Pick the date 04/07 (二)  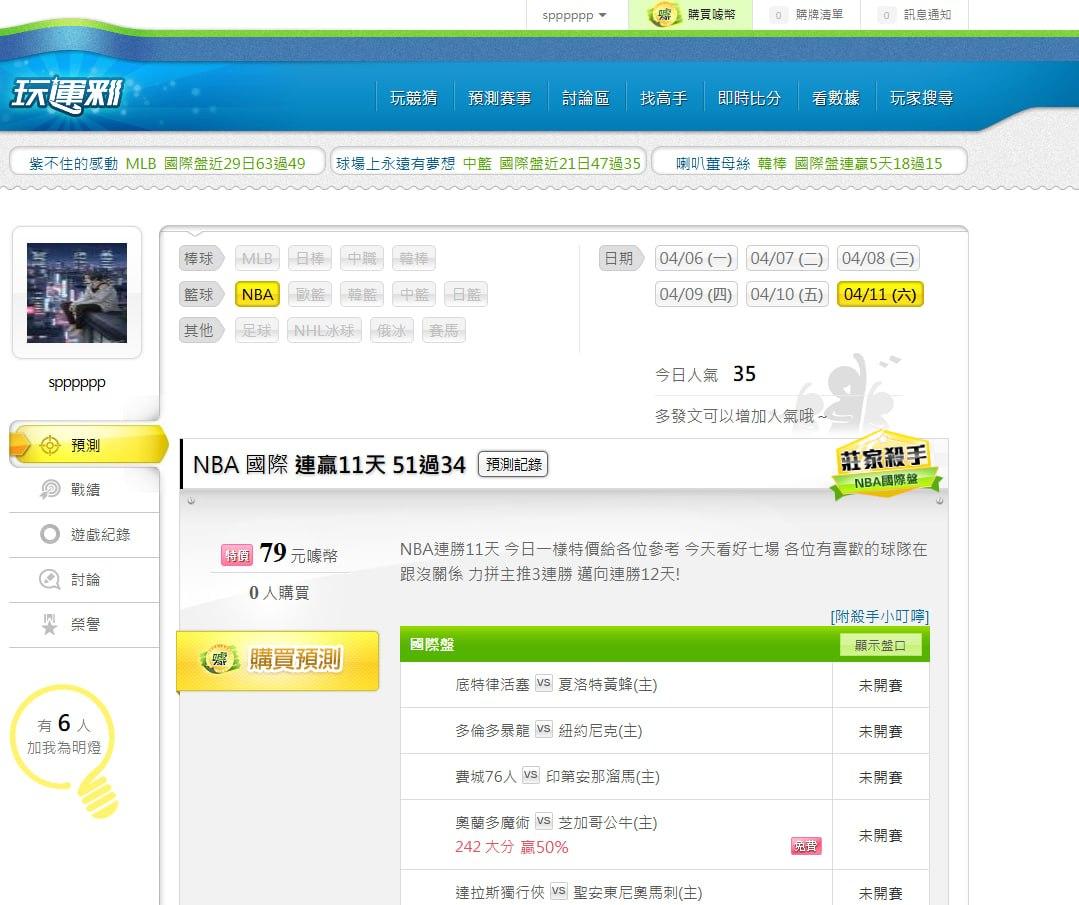787,259
